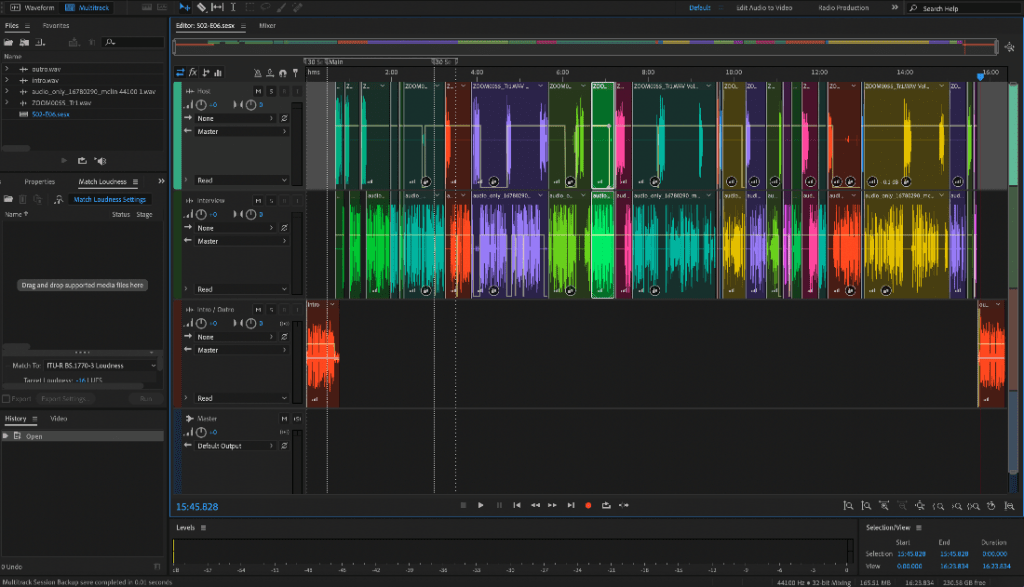
Task: Mute the Intro / Outro track
Action: [258, 309]
